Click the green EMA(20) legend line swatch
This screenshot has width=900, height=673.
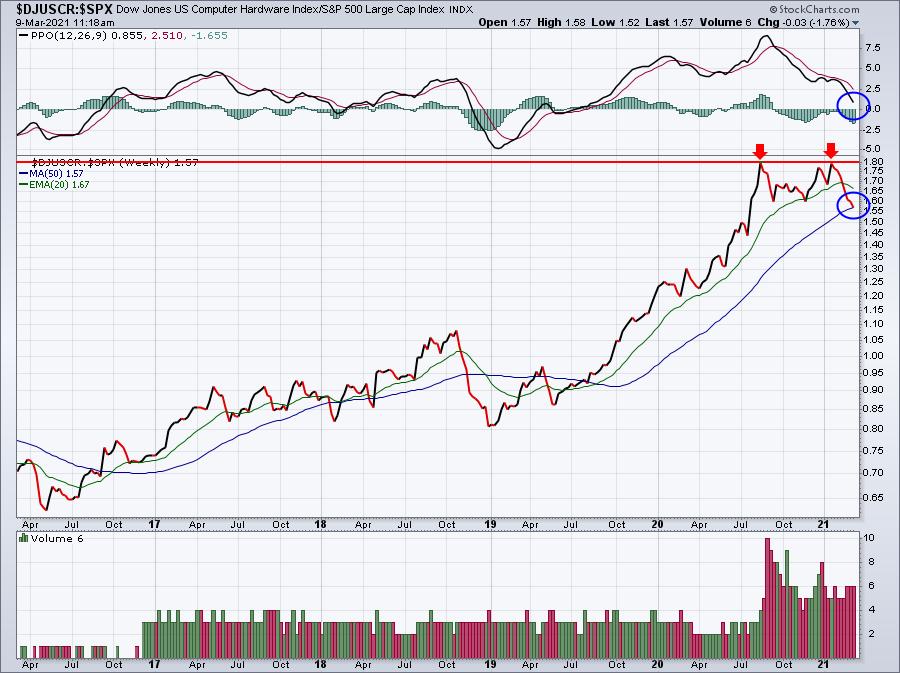[24, 185]
